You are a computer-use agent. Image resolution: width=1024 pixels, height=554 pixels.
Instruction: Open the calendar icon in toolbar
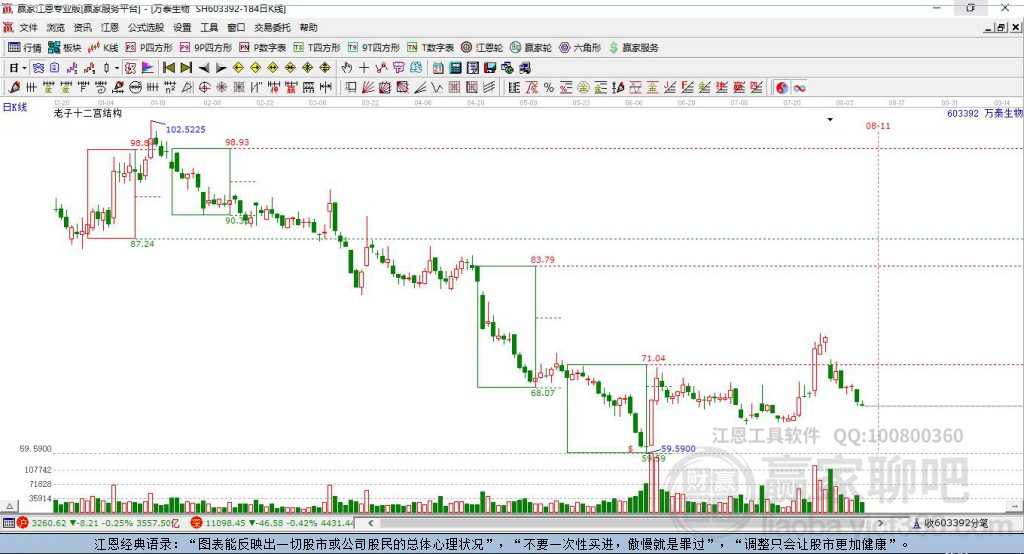pyautogui.click(x=438, y=68)
